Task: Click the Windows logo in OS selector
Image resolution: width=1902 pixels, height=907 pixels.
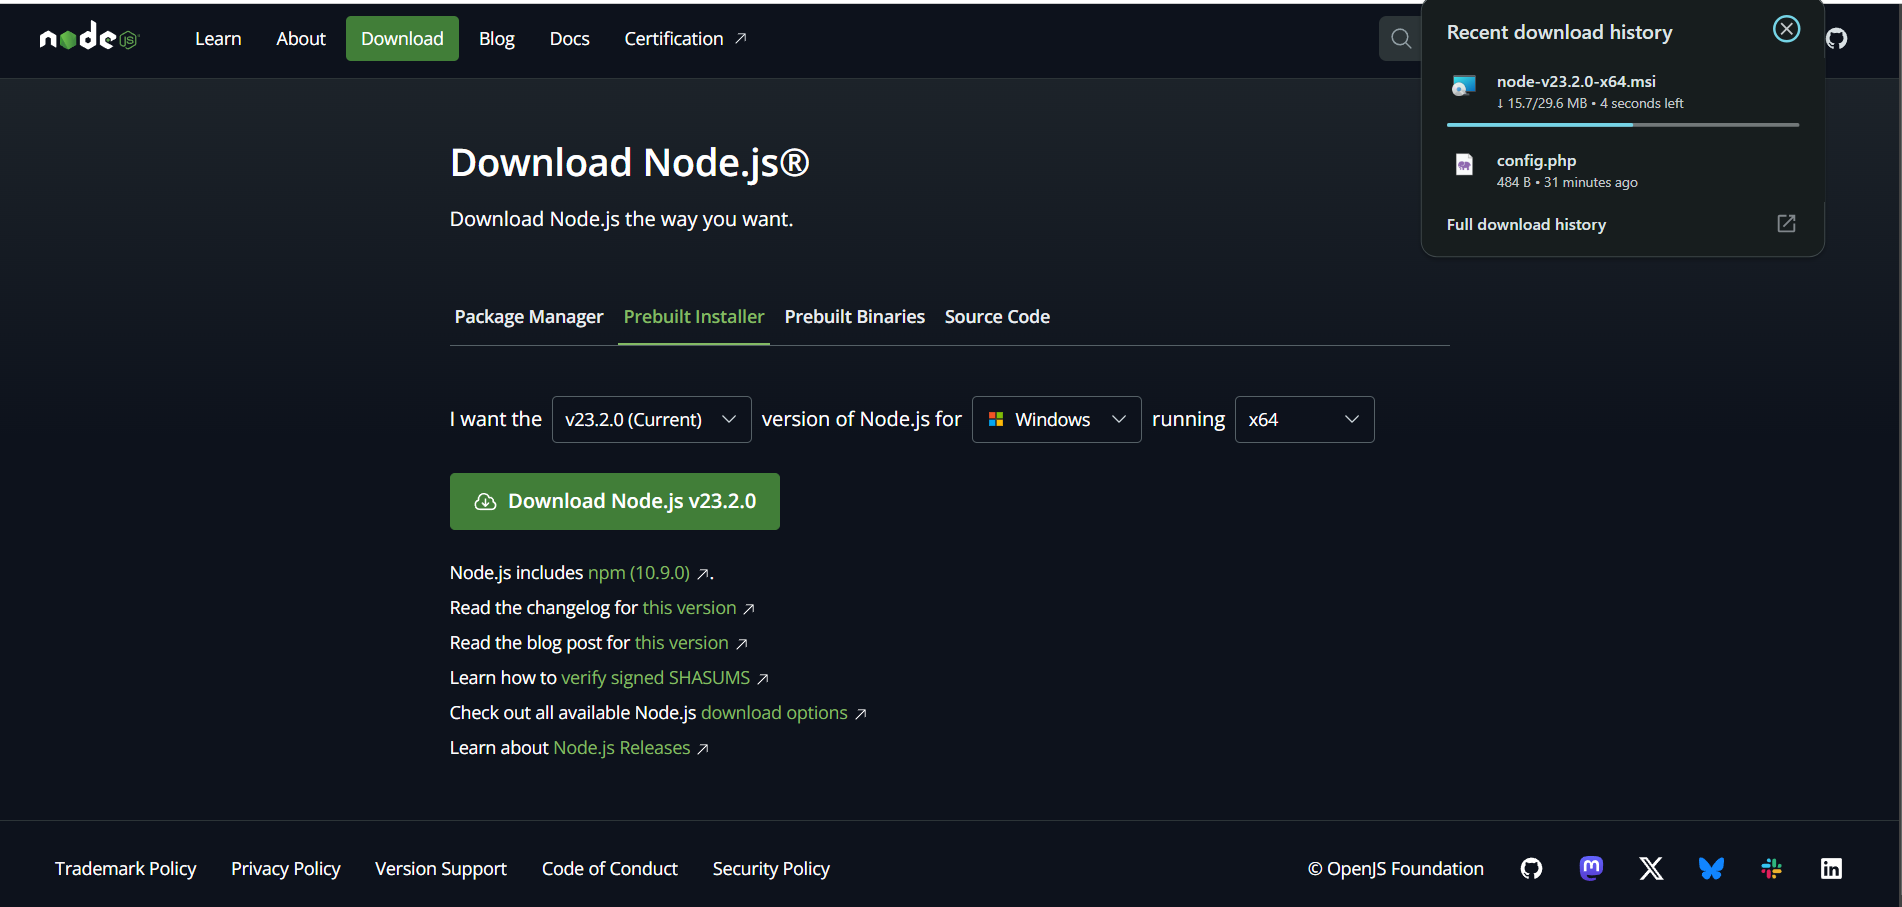Action: (x=996, y=419)
